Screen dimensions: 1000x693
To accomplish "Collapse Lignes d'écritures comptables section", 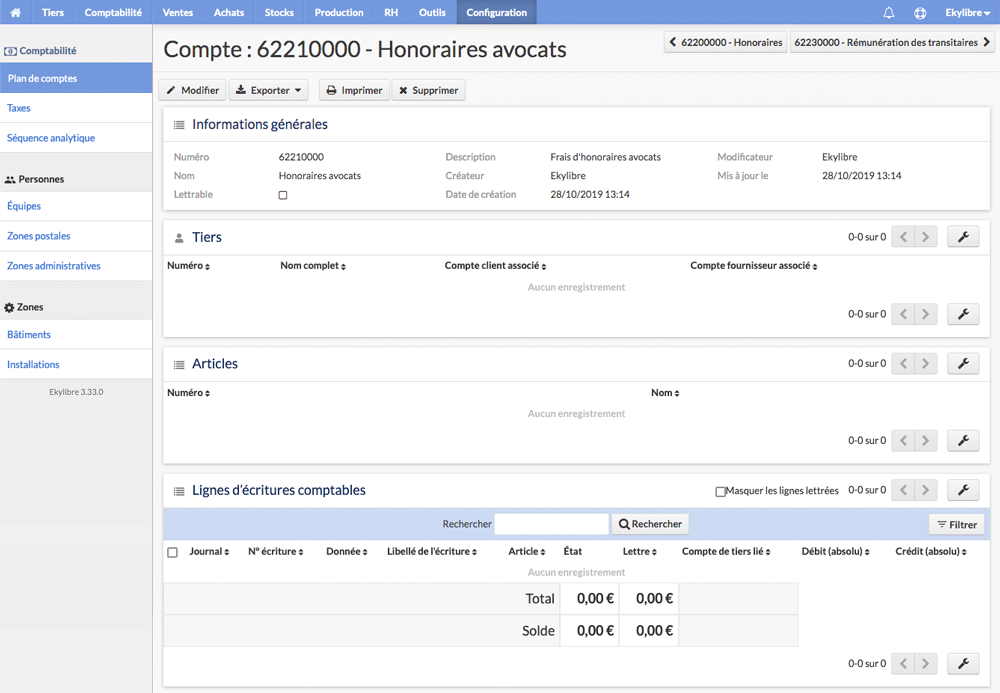I will coord(279,490).
